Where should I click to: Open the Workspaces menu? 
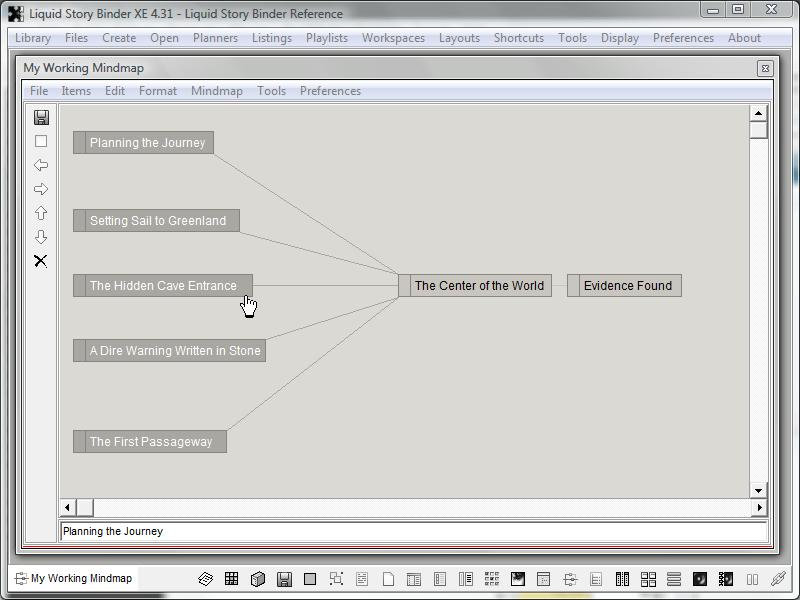pyautogui.click(x=393, y=38)
